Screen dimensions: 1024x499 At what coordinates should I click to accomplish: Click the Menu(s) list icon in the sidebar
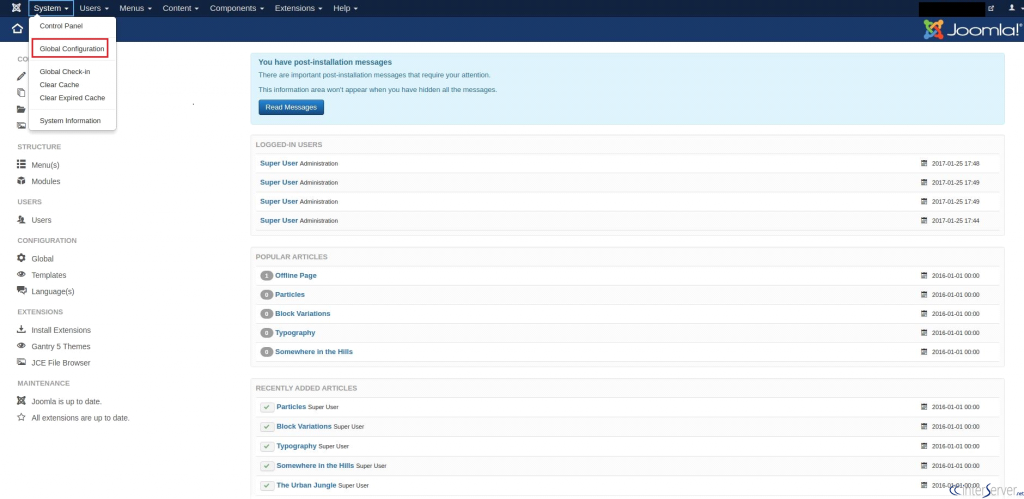point(21,165)
